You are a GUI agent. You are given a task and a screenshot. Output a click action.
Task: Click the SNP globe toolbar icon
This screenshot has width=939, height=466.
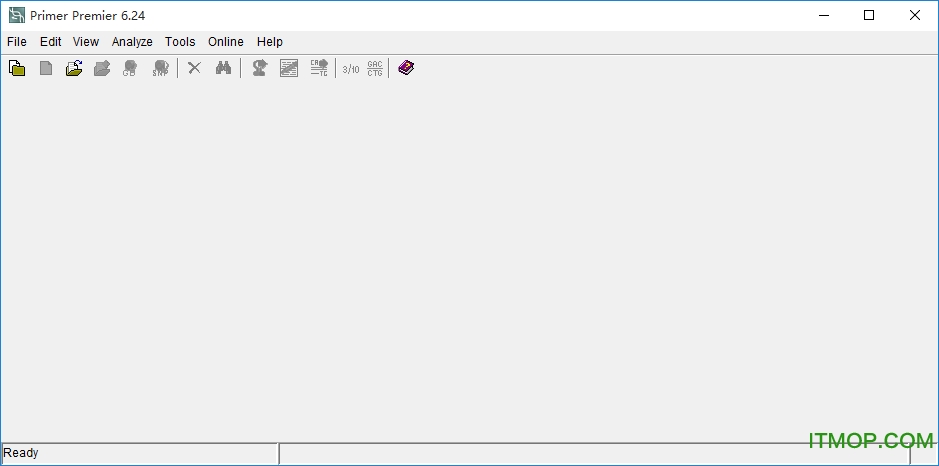(160, 68)
